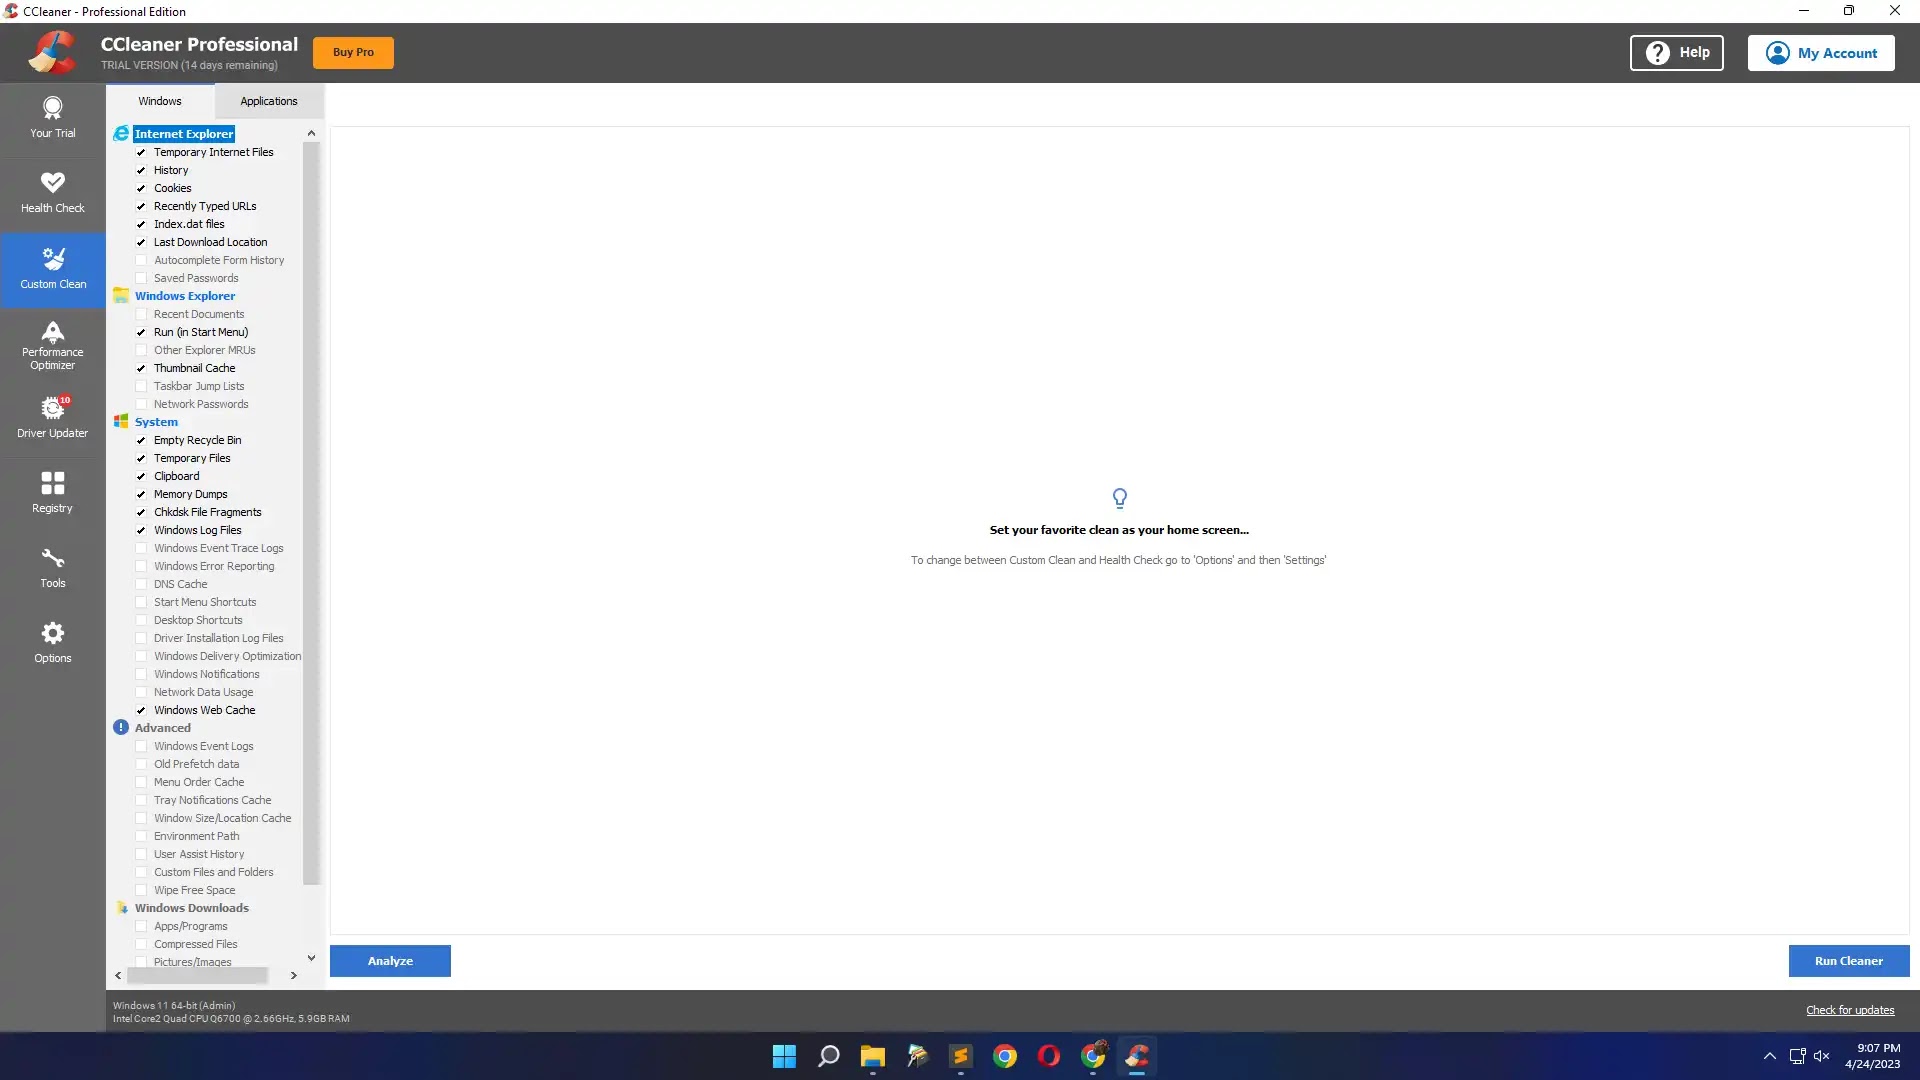Toggle the Saved Passwords checkbox

point(142,277)
